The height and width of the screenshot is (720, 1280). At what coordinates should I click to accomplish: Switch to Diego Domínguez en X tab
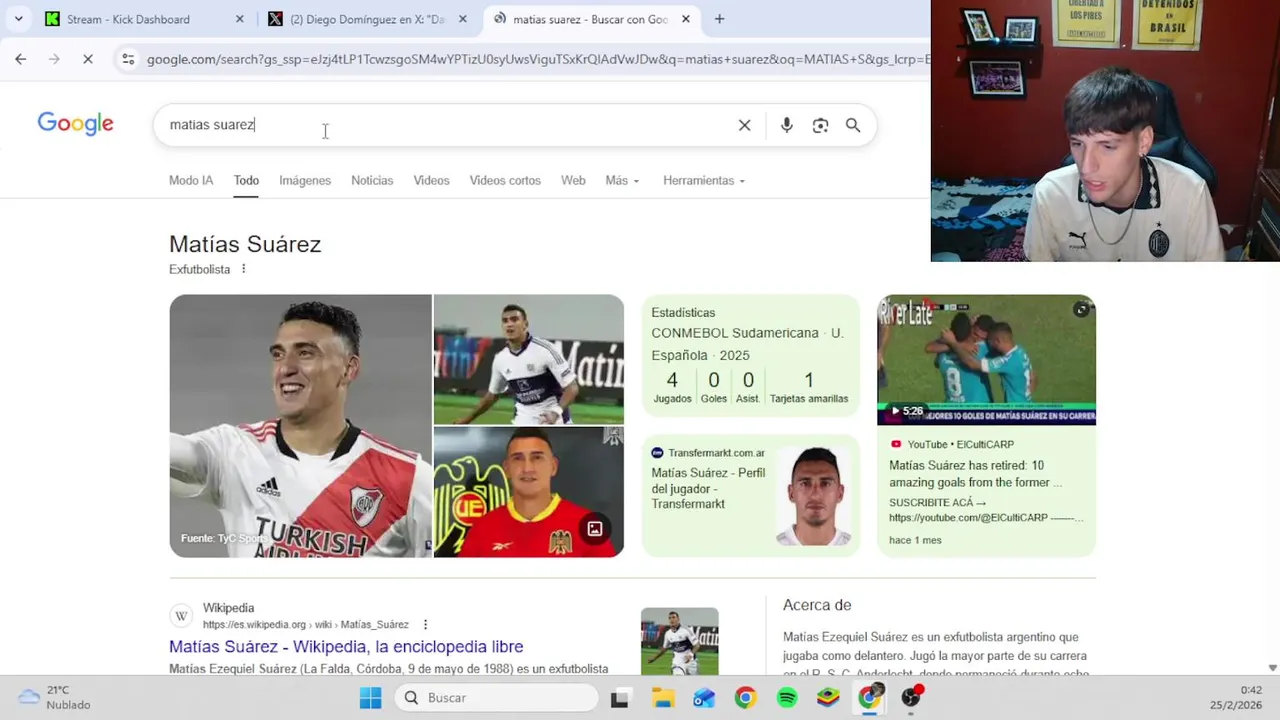click(368, 19)
